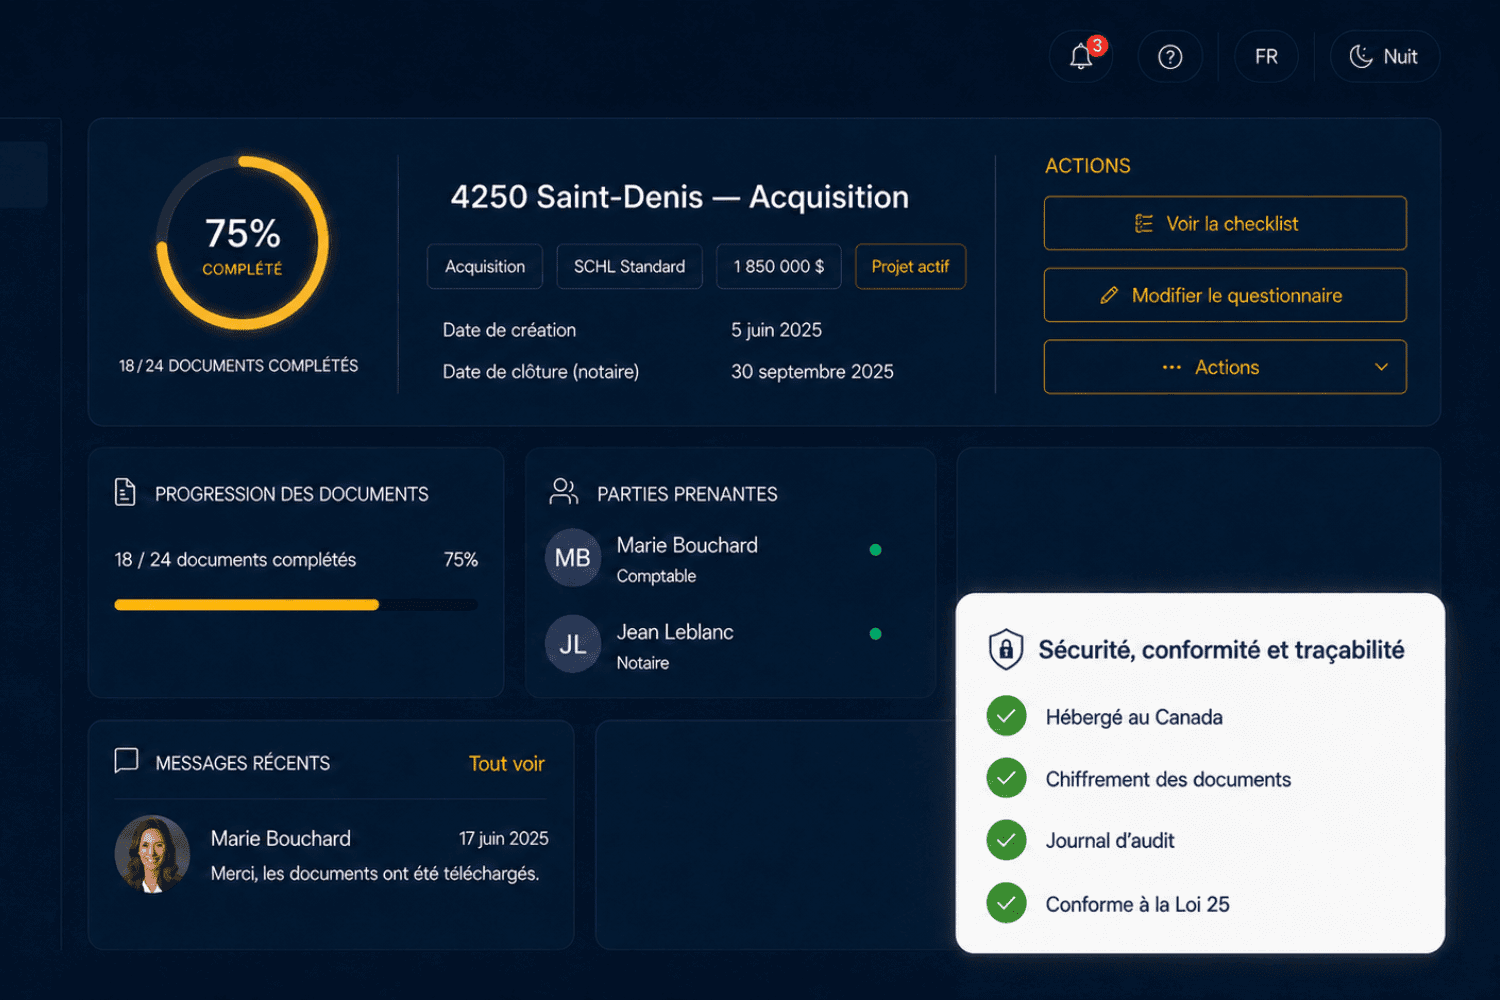Click 75% value beside documents complétés
1500x1000 pixels.
pos(461,560)
